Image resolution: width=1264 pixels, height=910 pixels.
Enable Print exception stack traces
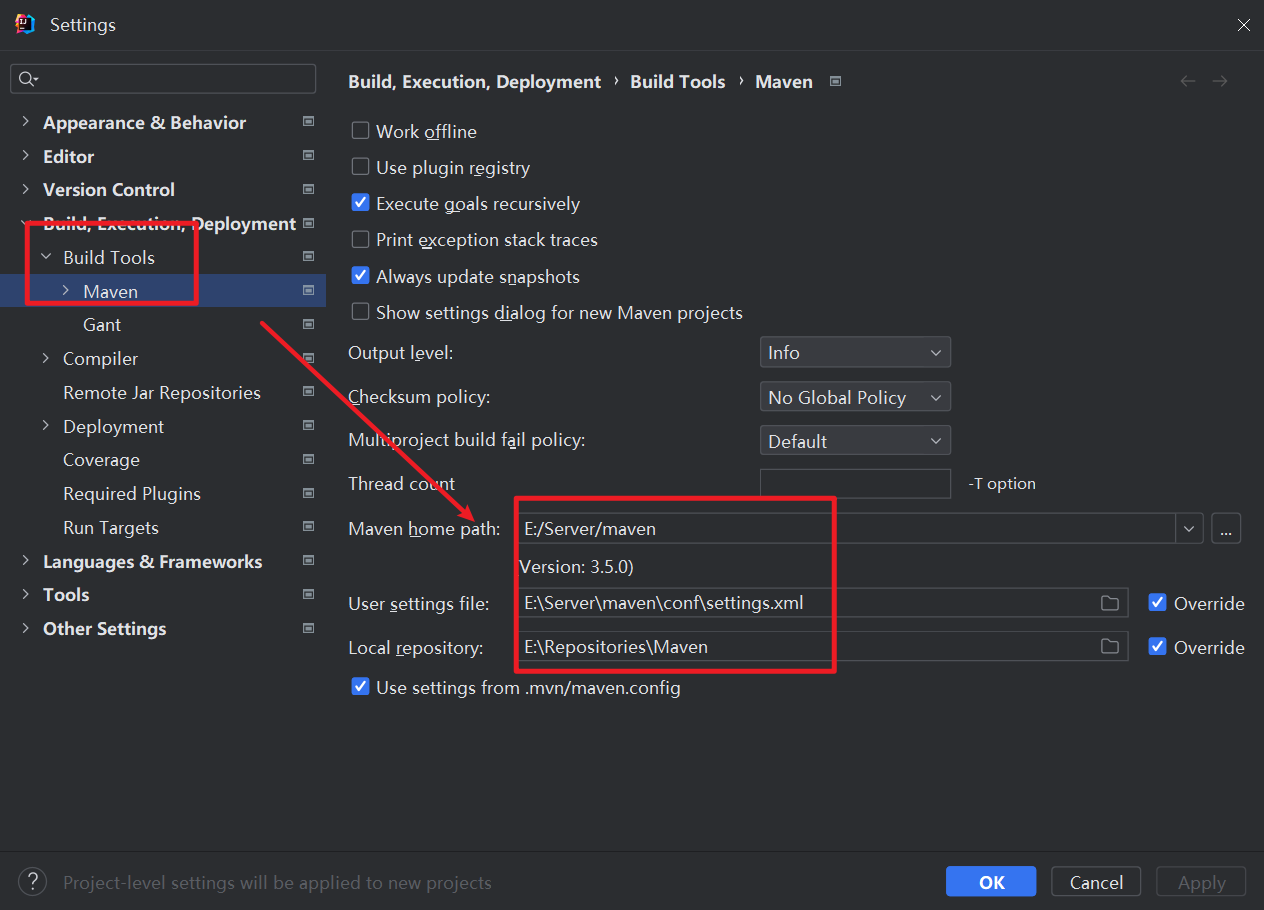pos(361,239)
